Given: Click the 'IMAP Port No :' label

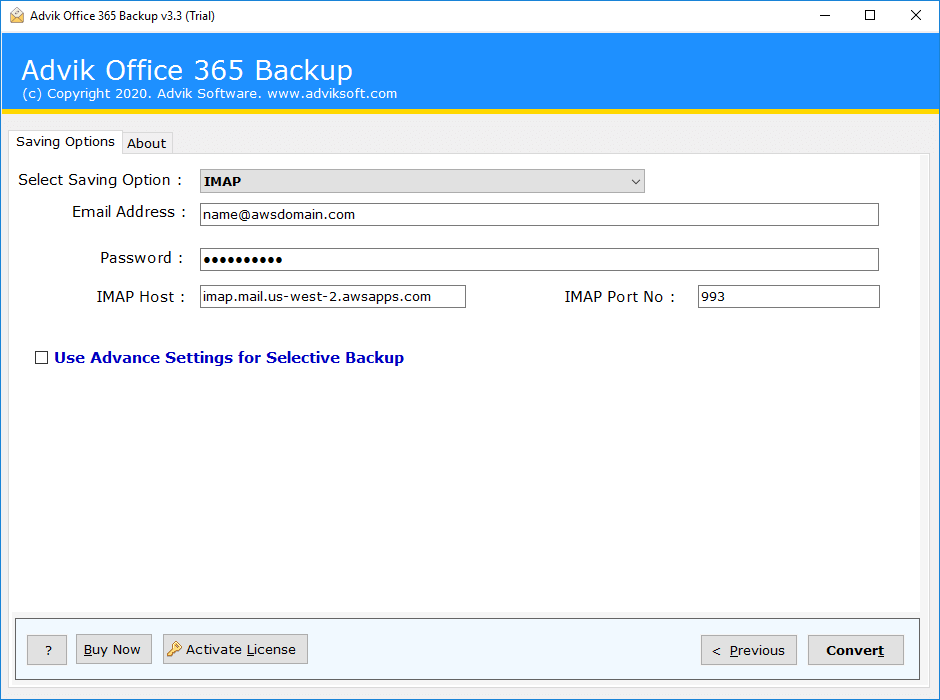Looking at the screenshot, I should (x=619, y=297).
